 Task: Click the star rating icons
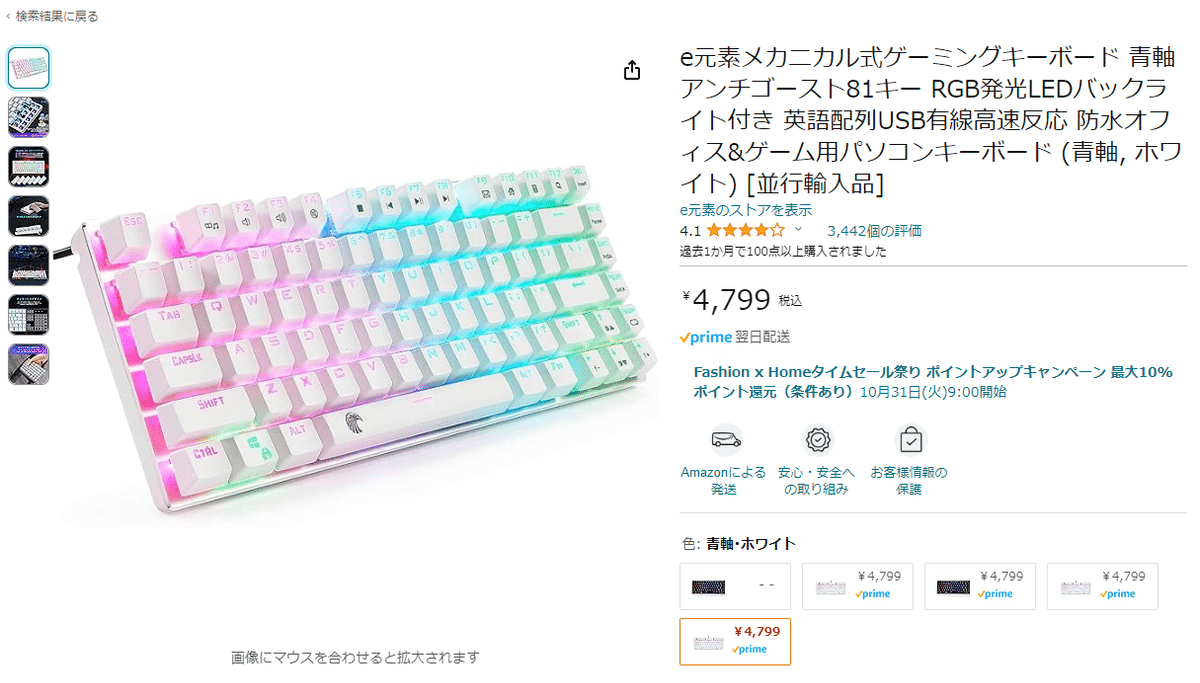tap(745, 231)
